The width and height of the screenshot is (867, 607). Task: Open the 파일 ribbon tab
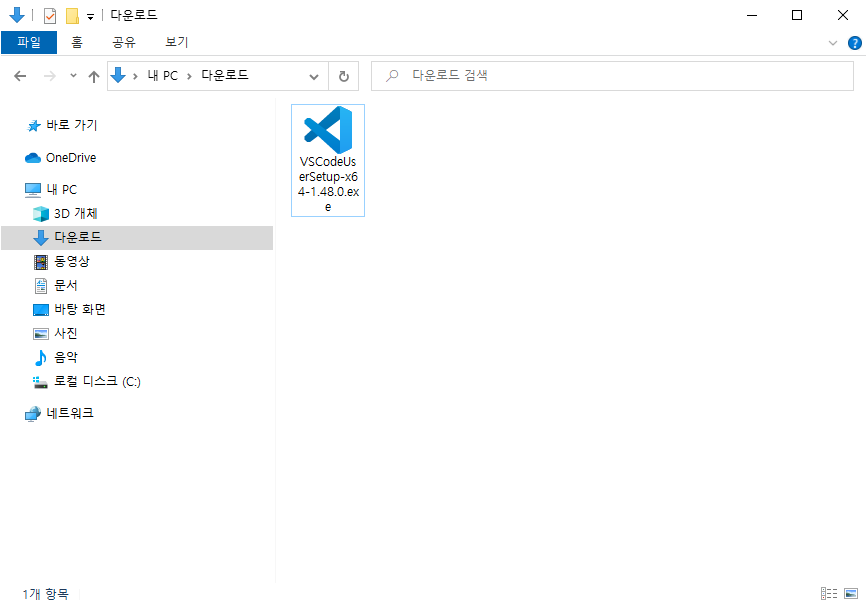click(x=29, y=42)
